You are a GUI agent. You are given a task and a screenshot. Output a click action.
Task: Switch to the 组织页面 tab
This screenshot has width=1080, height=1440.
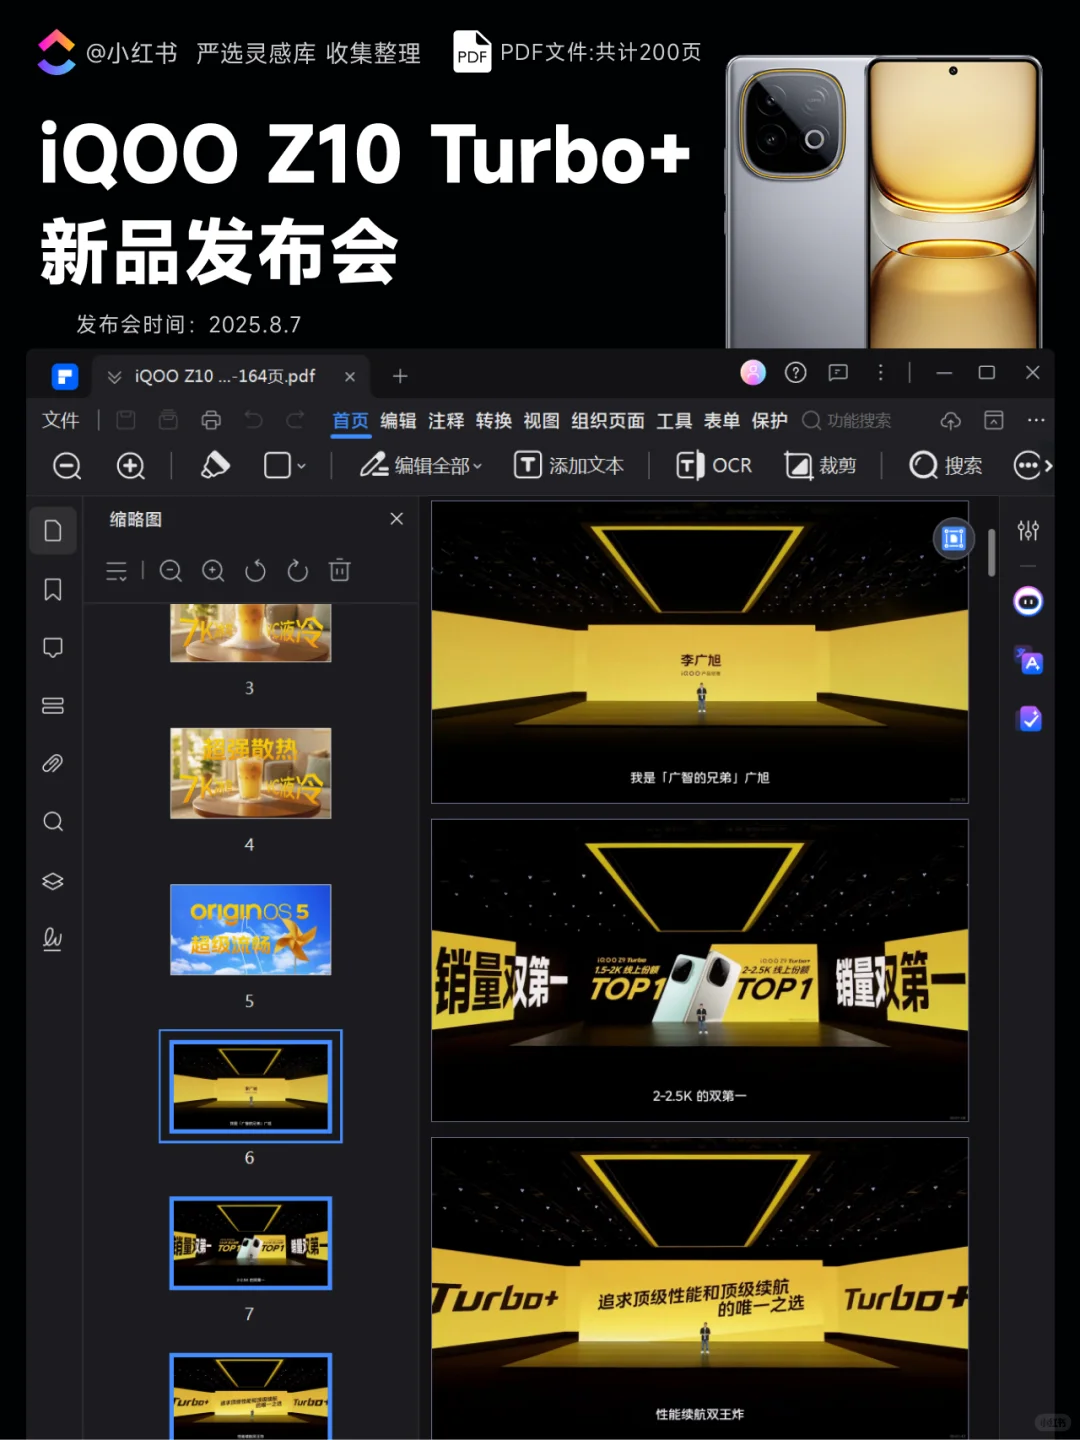608,421
